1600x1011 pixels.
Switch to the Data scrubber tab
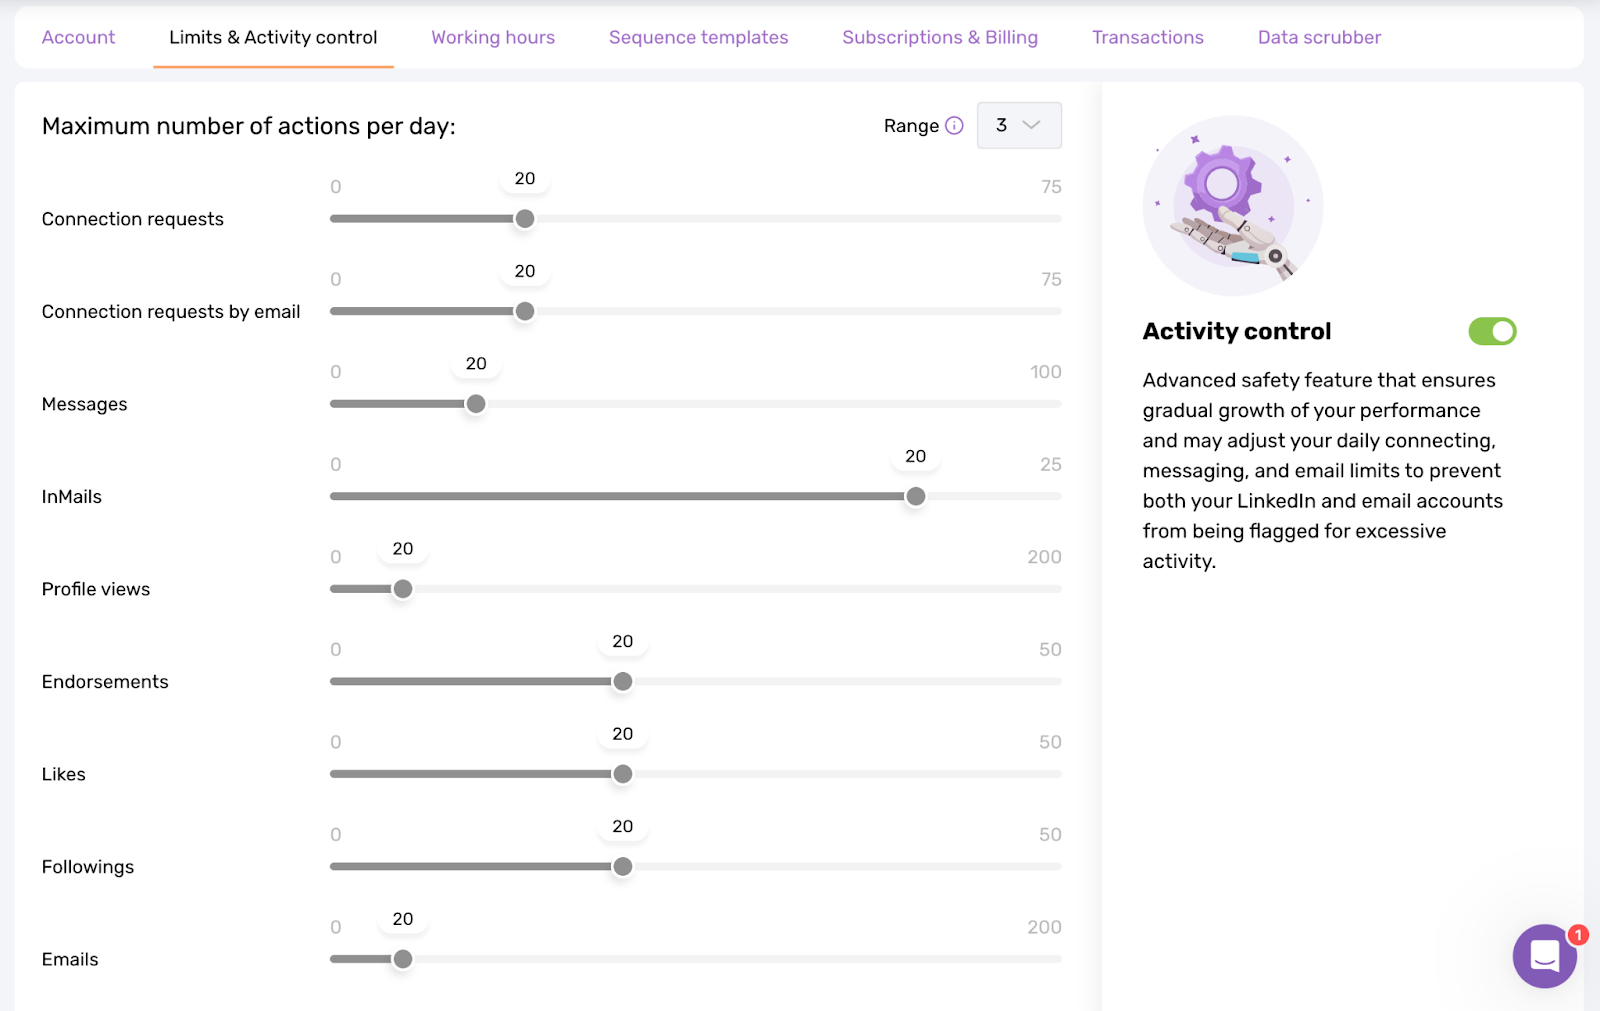[1318, 37]
